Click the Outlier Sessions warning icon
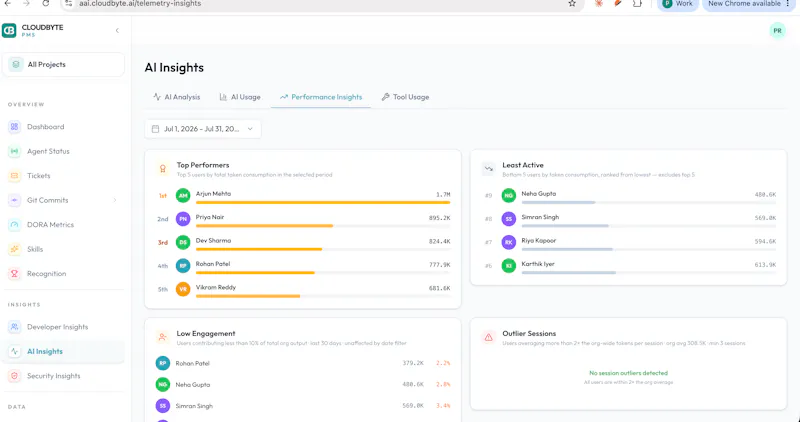Screen dimensions: 800x422 (x=488, y=337)
